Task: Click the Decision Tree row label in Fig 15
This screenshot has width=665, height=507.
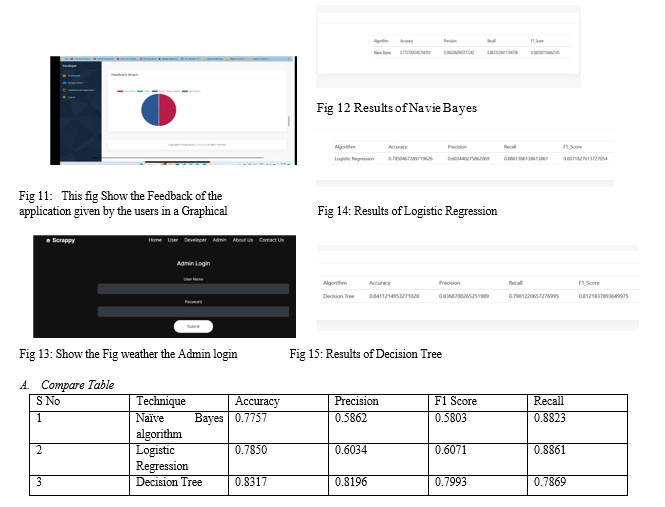Action: [x=338, y=296]
